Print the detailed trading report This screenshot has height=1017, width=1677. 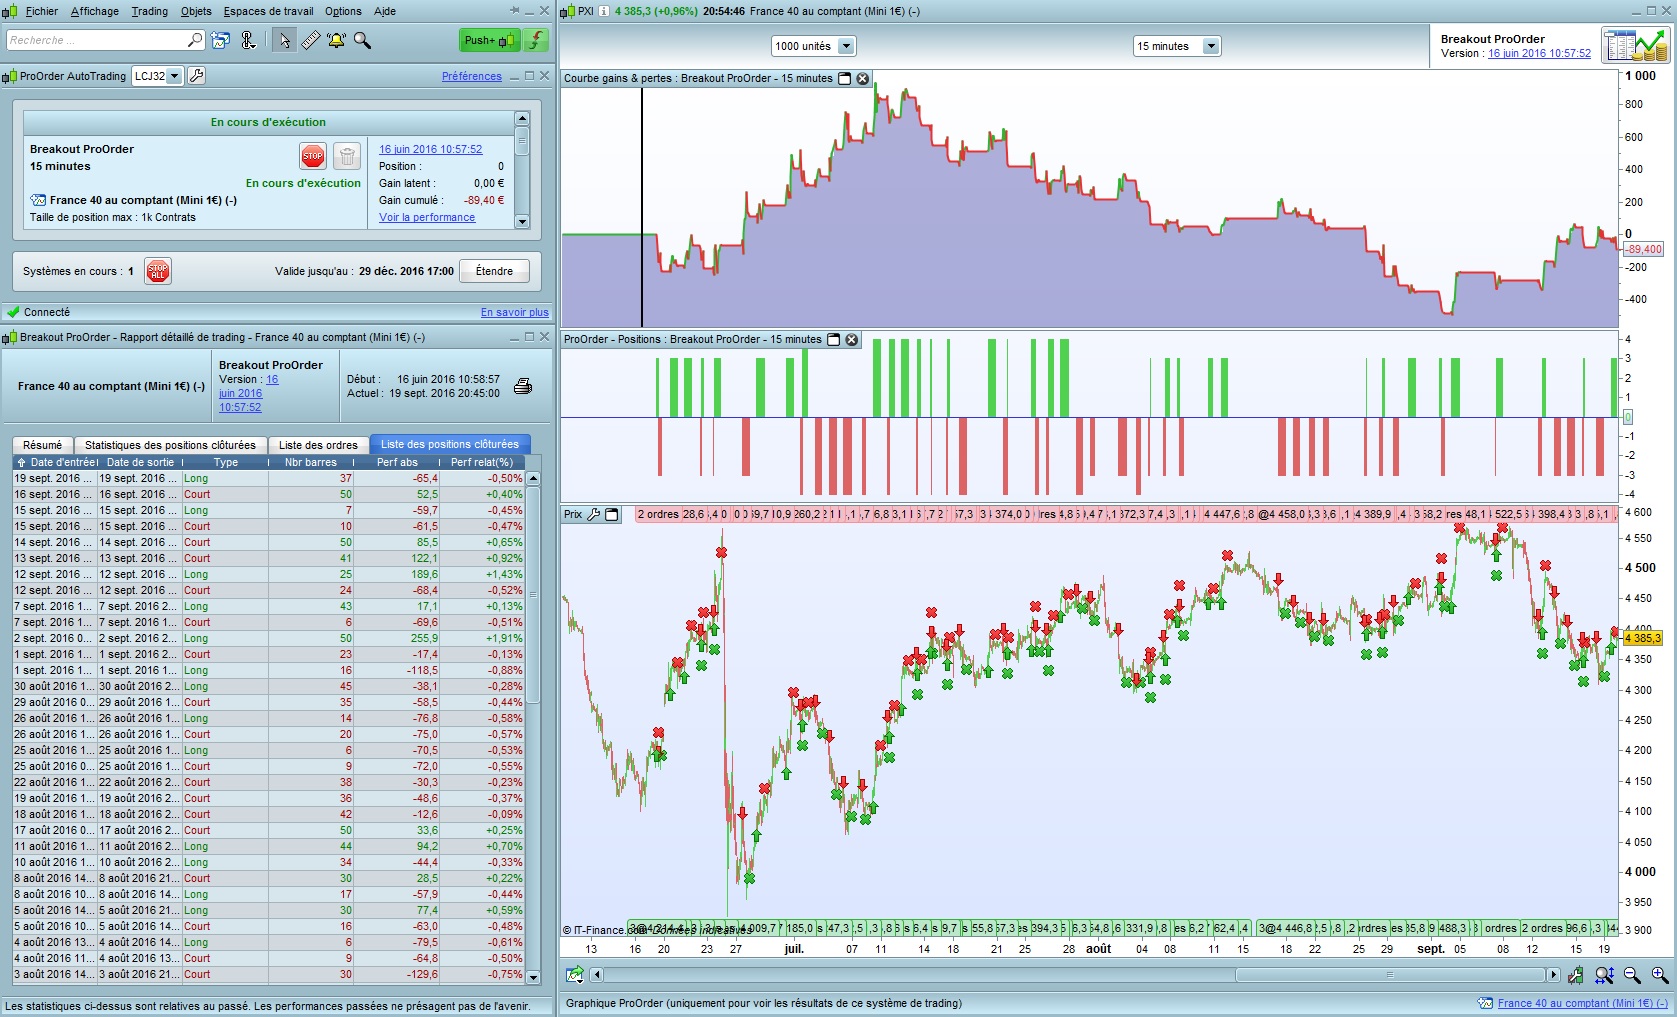(x=522, y=386)
